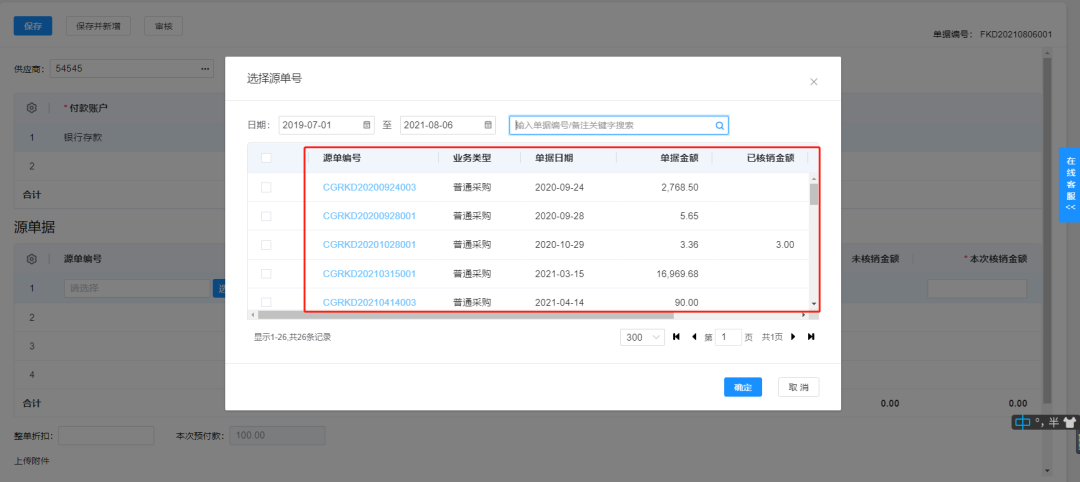The image size is (1080, 482).
Task: Open end date calendar icon
Action: click(x=488, y=125)
